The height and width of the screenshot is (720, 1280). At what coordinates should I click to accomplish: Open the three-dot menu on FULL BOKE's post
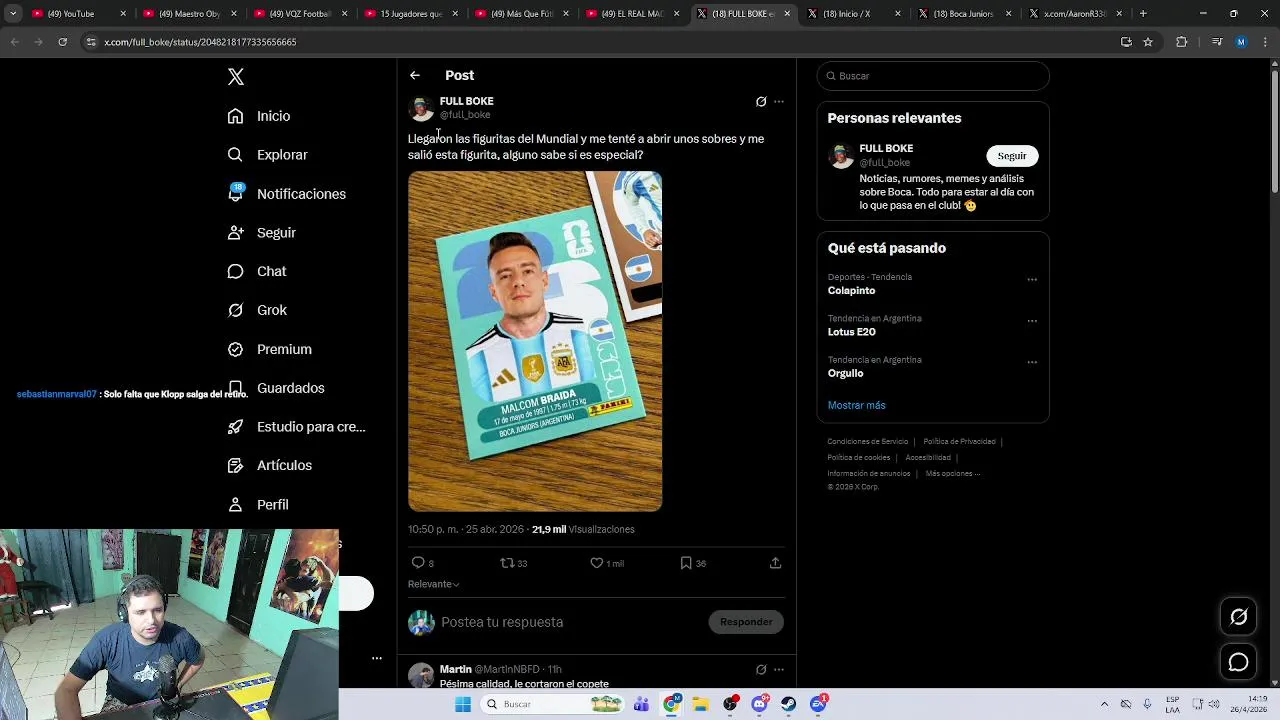click(779, 102)
